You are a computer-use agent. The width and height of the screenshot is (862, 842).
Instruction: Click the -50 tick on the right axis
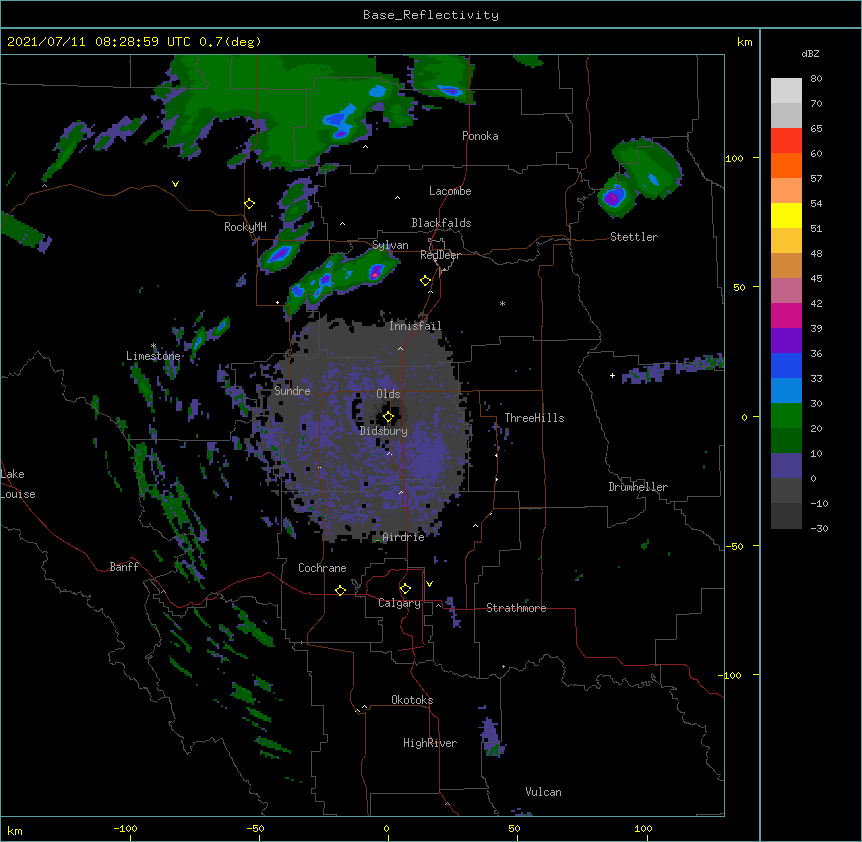(x=734, y=546)
